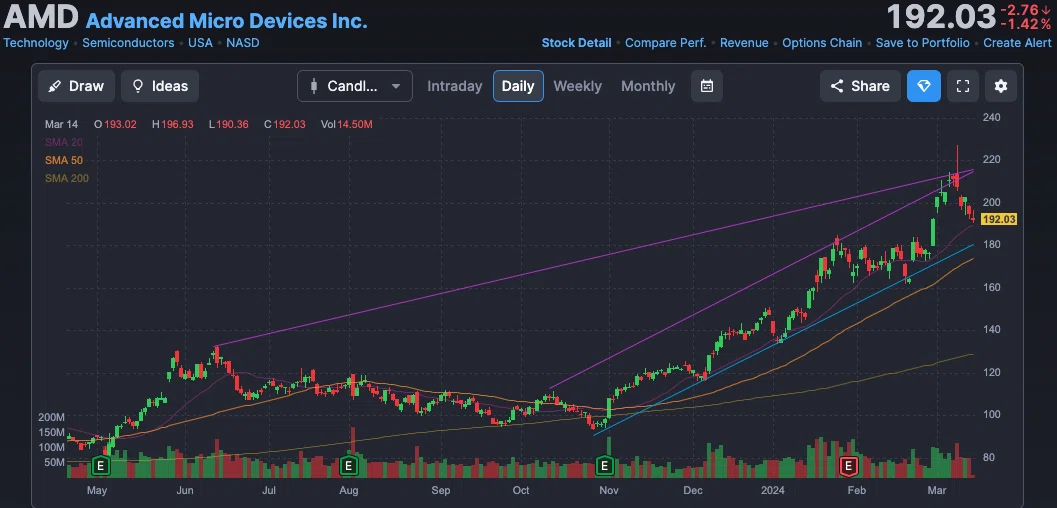Click the Vol 14.50M readout
Viewport: 1057px width, 508px height.
346,125
